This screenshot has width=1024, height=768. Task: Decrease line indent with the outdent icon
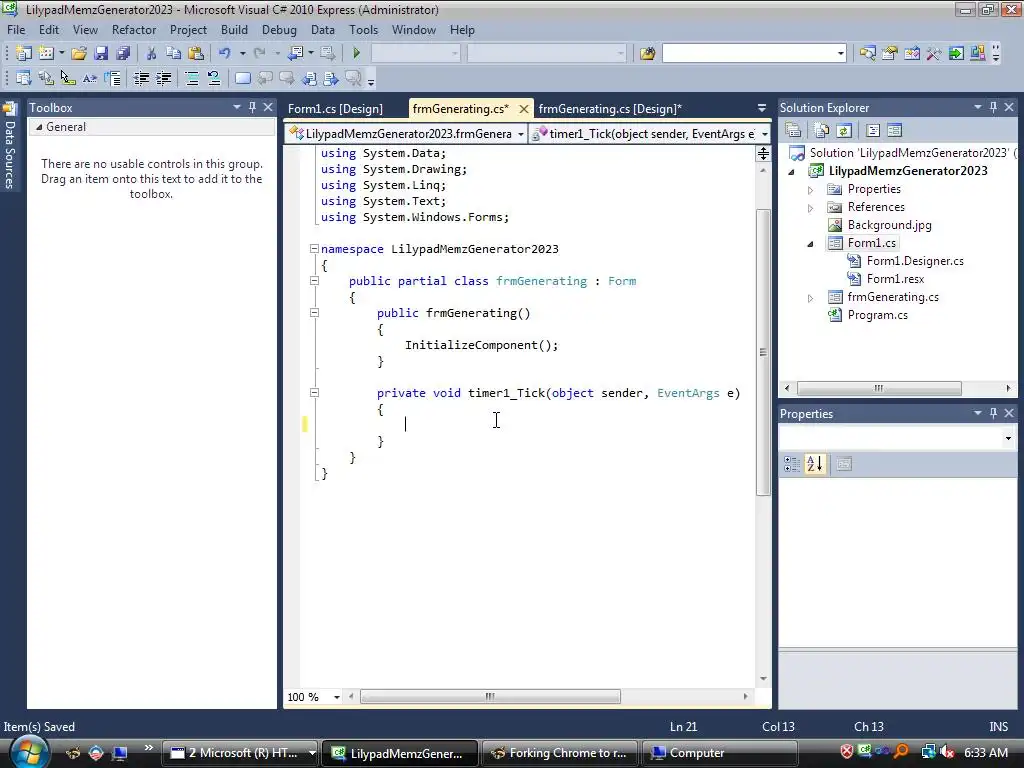click(141, 78)
